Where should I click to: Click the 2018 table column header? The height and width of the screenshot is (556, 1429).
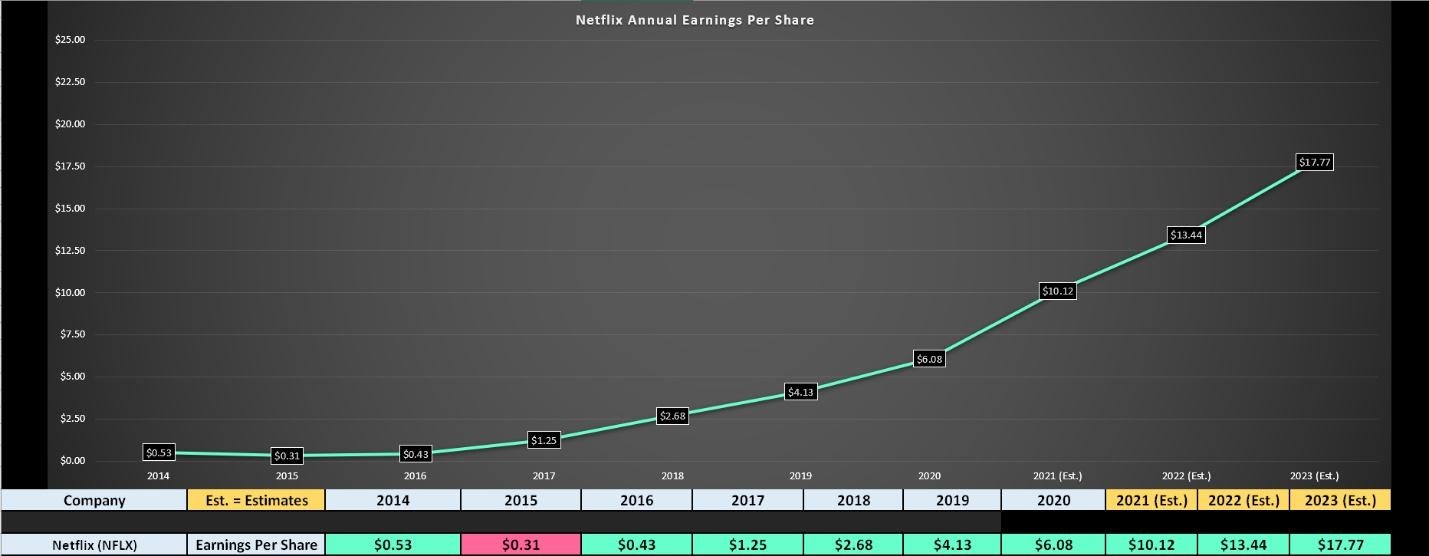tap(853, 500)
